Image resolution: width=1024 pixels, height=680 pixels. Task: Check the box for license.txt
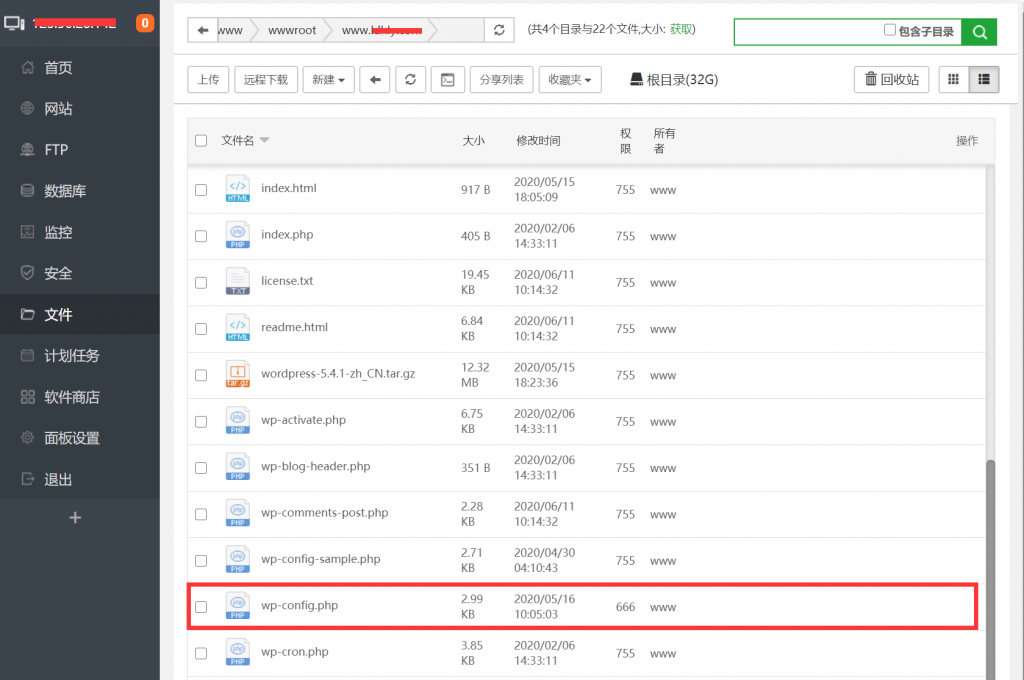201,282
